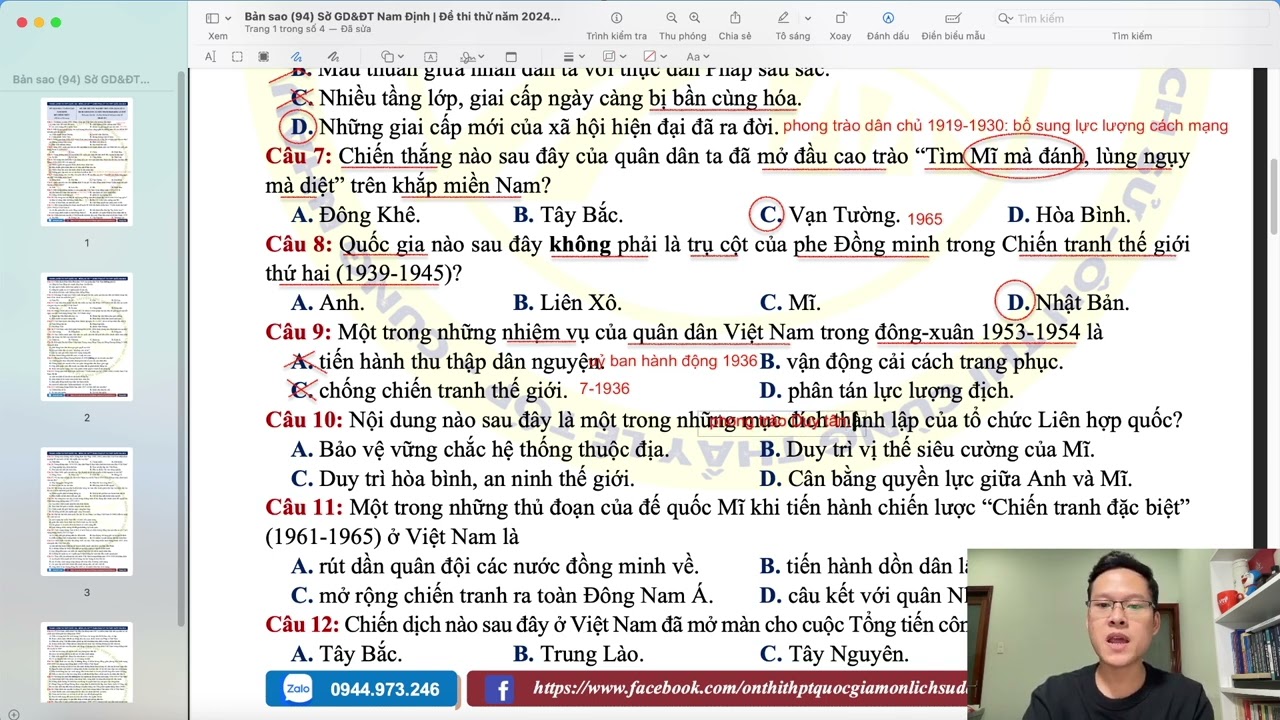Image resolution: width=1280 pixels, height=720 pixels.
Task: Open the fill color dropdown
Action: [x=654, y=57]
